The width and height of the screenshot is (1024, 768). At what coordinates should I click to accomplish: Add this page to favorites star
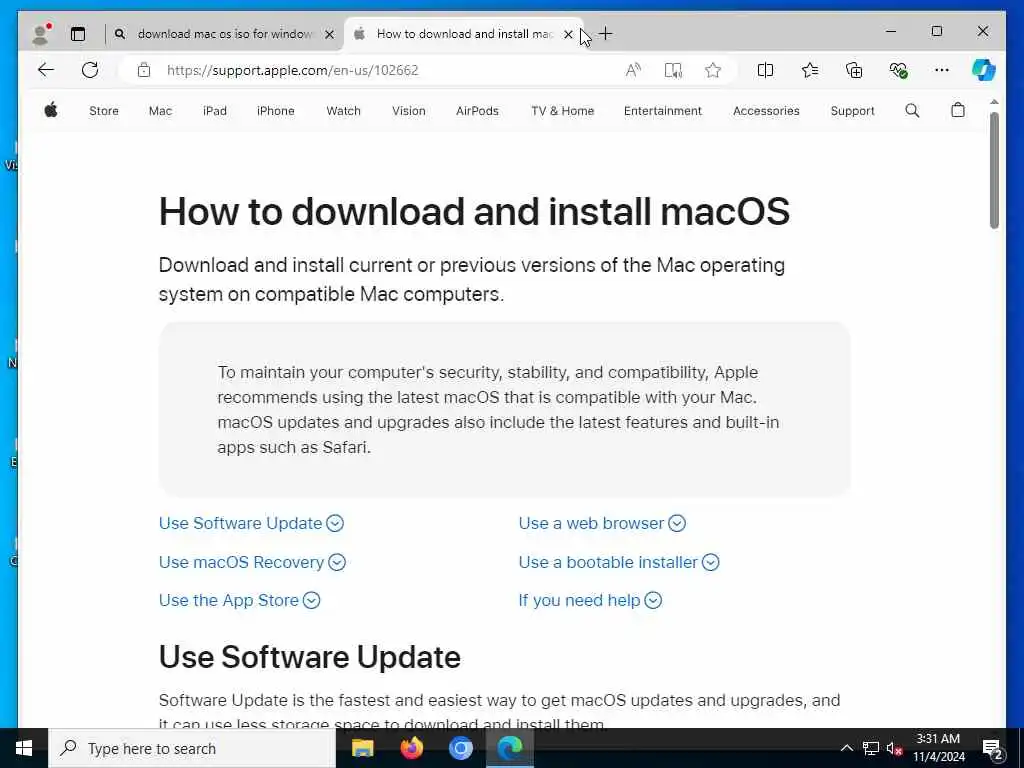pos(712,70)
